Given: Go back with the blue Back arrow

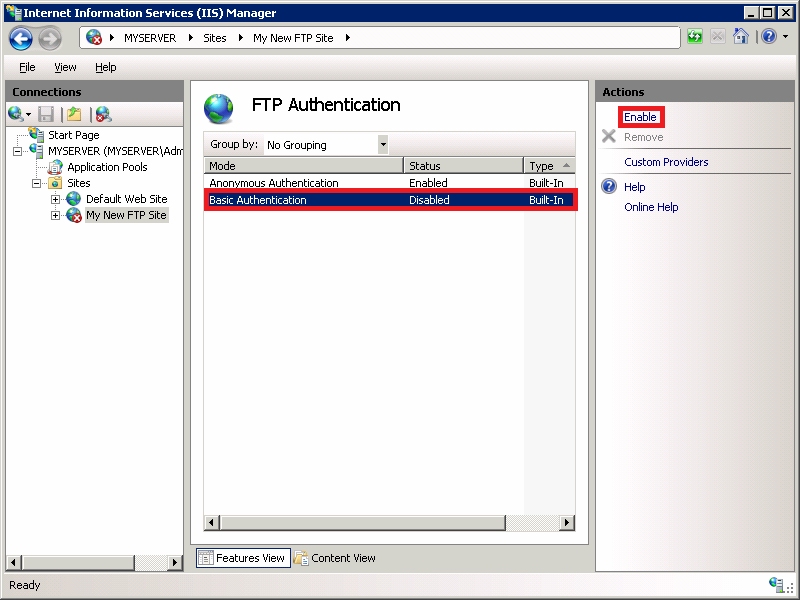Looking at the screenshot, I should (21, 38).
